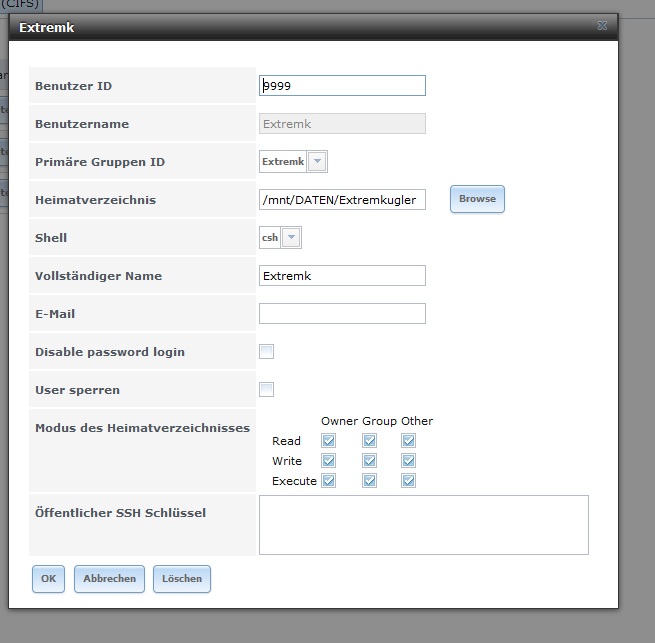Image resolution: width=655 pixels, height=643 pixels.
Task: Click the disabled Benutzername field
Action: pyautogui.click(x=342, y=124)
